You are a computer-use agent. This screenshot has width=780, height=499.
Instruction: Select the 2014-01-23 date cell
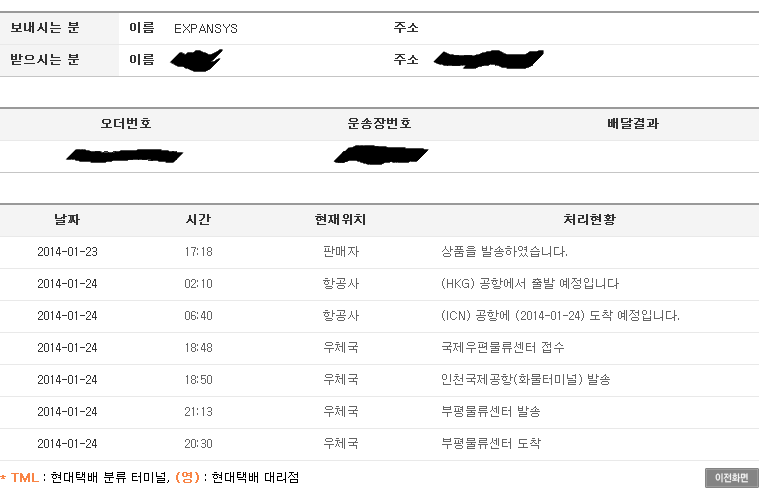[x=67, y=252]
